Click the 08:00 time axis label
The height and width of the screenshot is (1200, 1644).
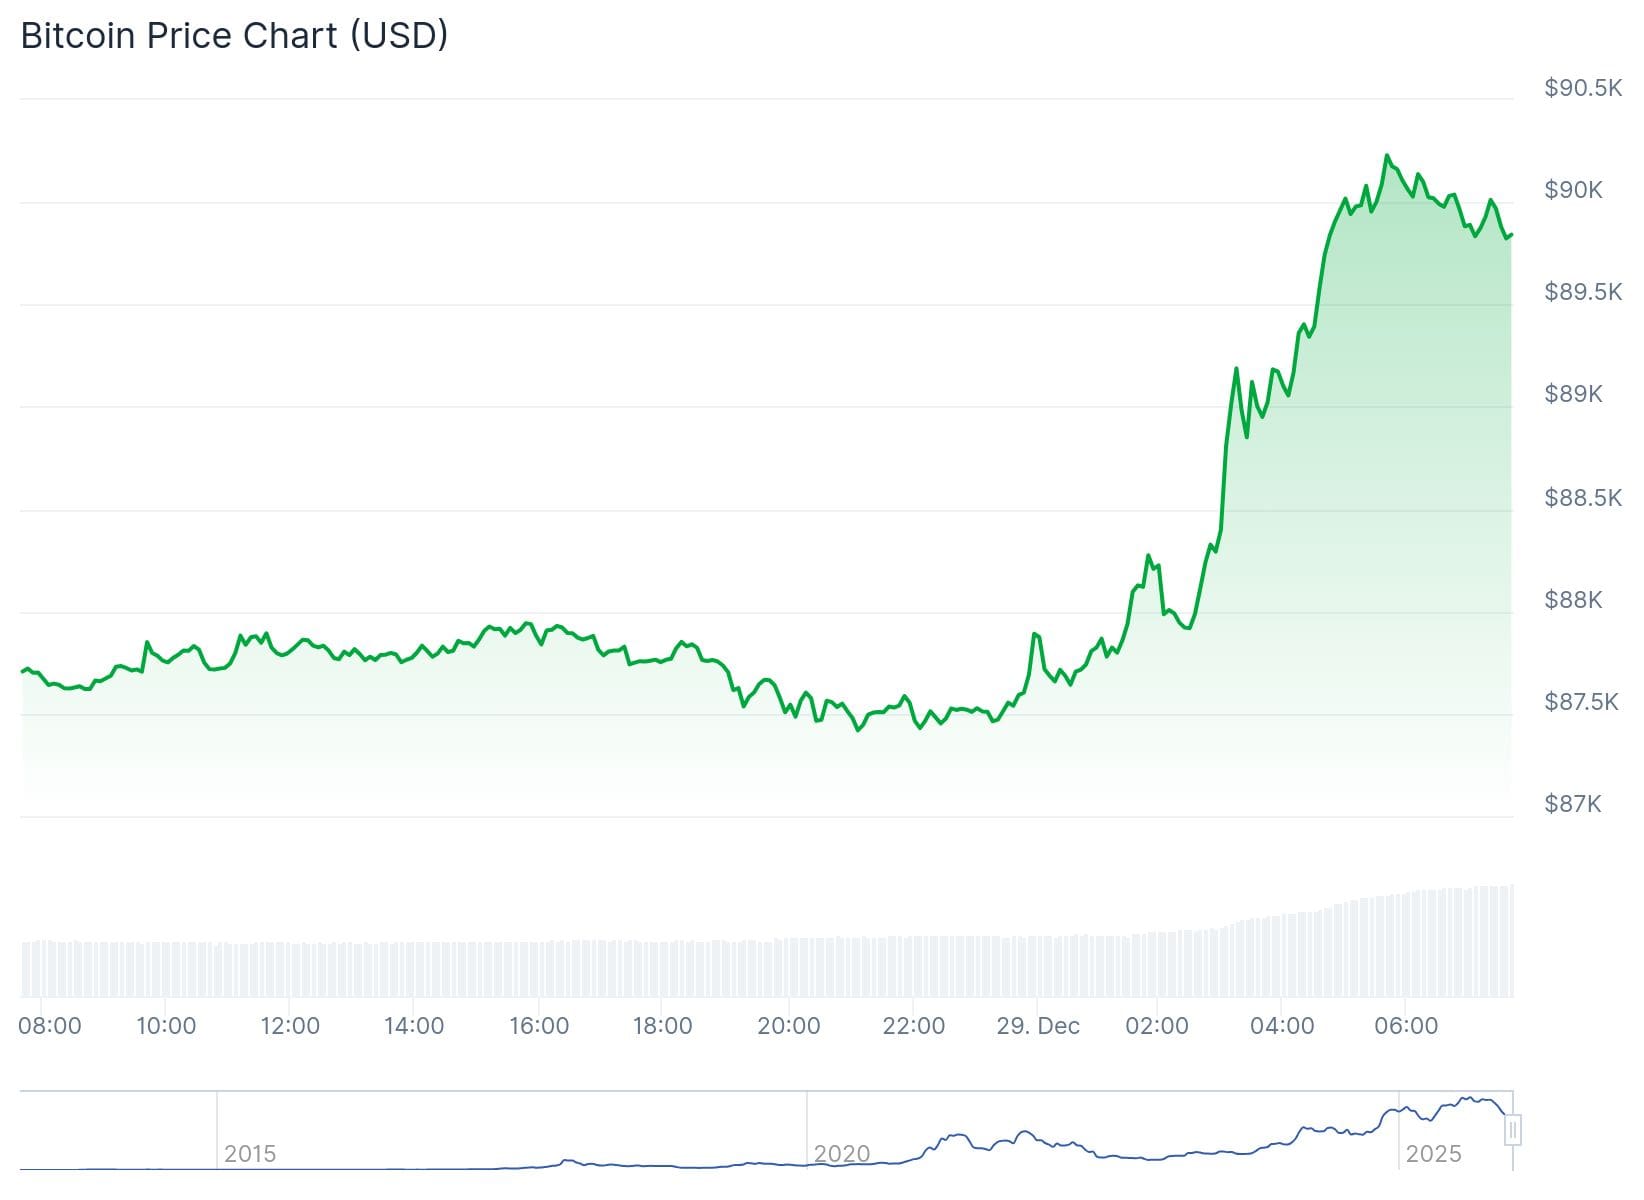50,1026
